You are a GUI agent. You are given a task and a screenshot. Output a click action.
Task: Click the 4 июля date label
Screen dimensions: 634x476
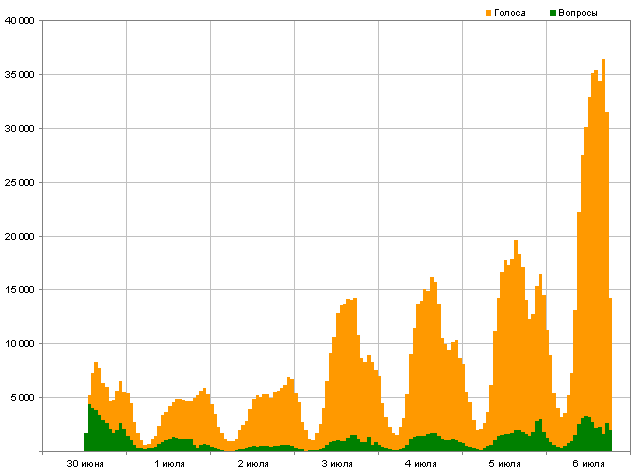421,465
